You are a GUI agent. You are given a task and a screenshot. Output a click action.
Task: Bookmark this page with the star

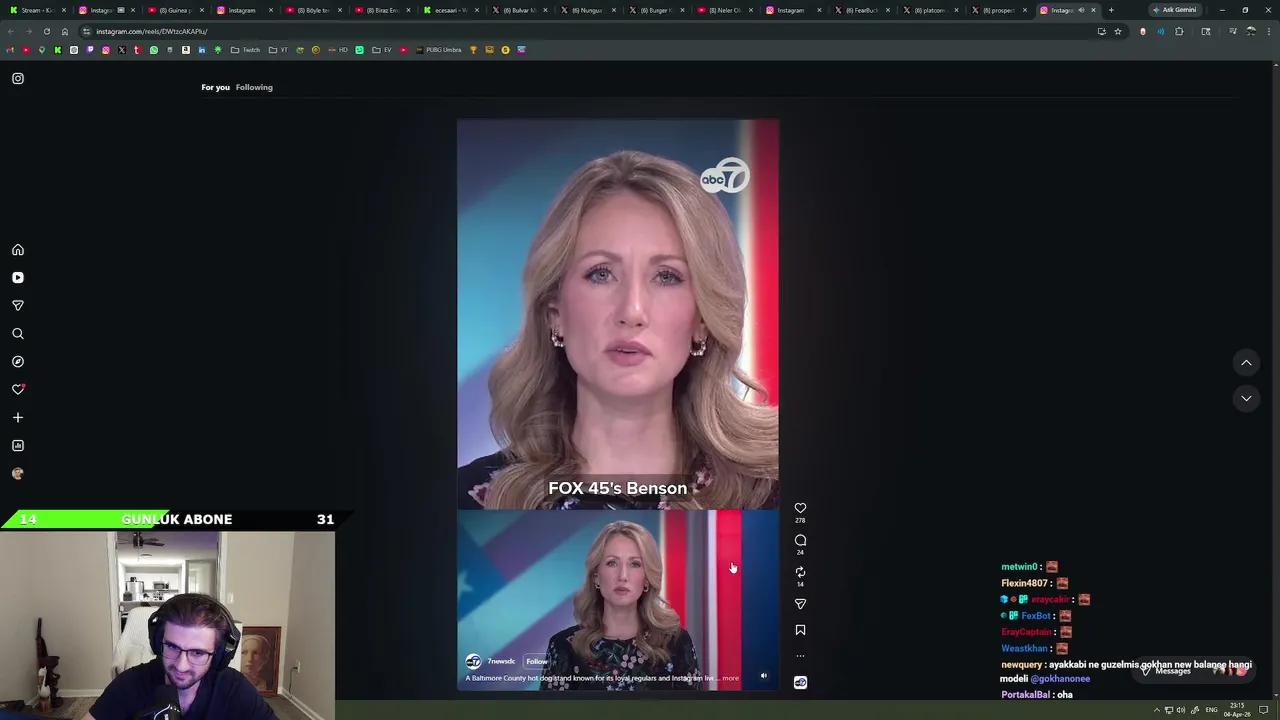coord(1118,31)
